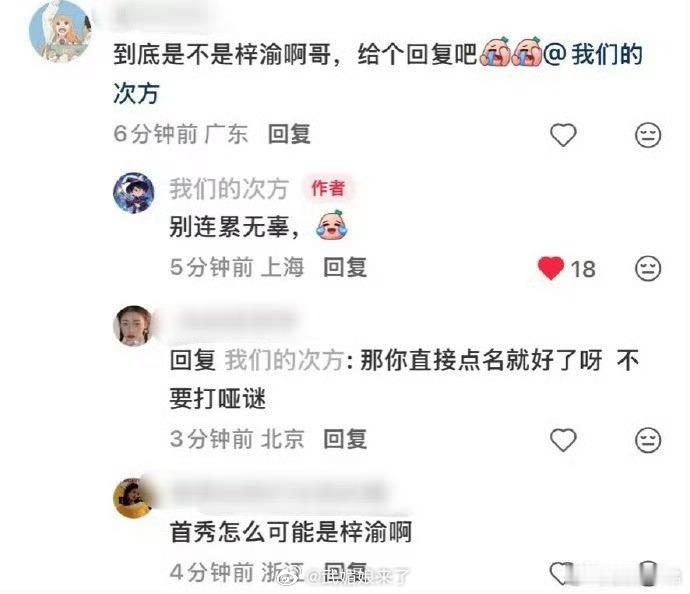Screen dimensions: 690x594
Task: Reply to the author's 5分钟前 comment
Action: point(345,267)
